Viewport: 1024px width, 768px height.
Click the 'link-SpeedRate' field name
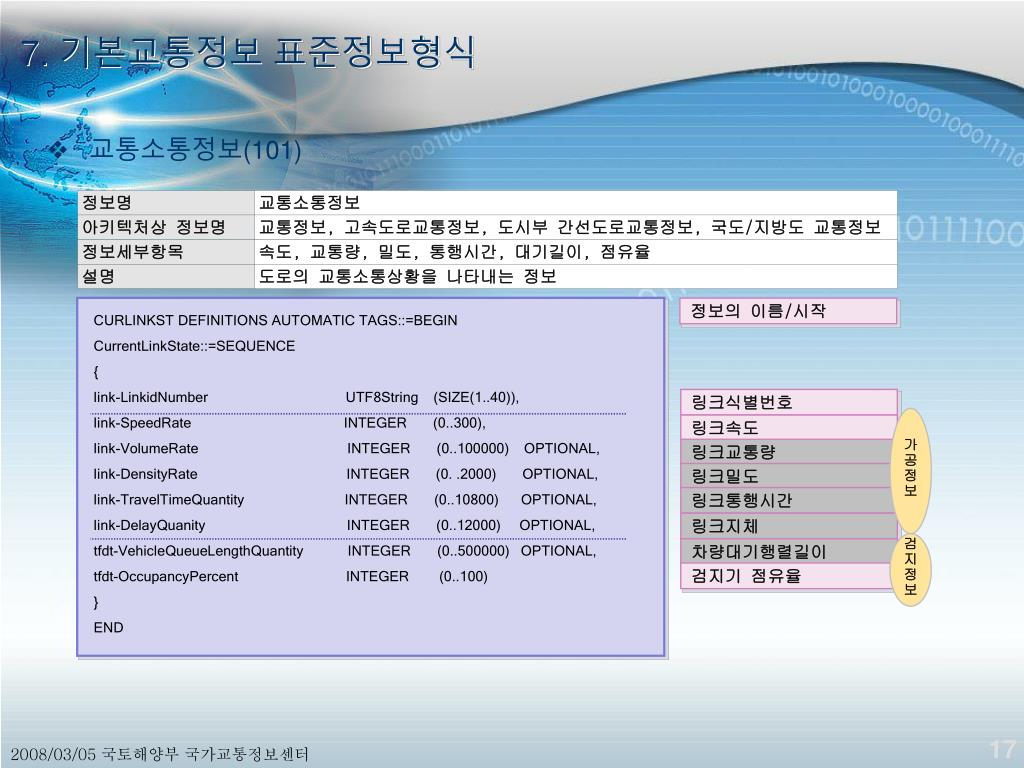point(142,423)
